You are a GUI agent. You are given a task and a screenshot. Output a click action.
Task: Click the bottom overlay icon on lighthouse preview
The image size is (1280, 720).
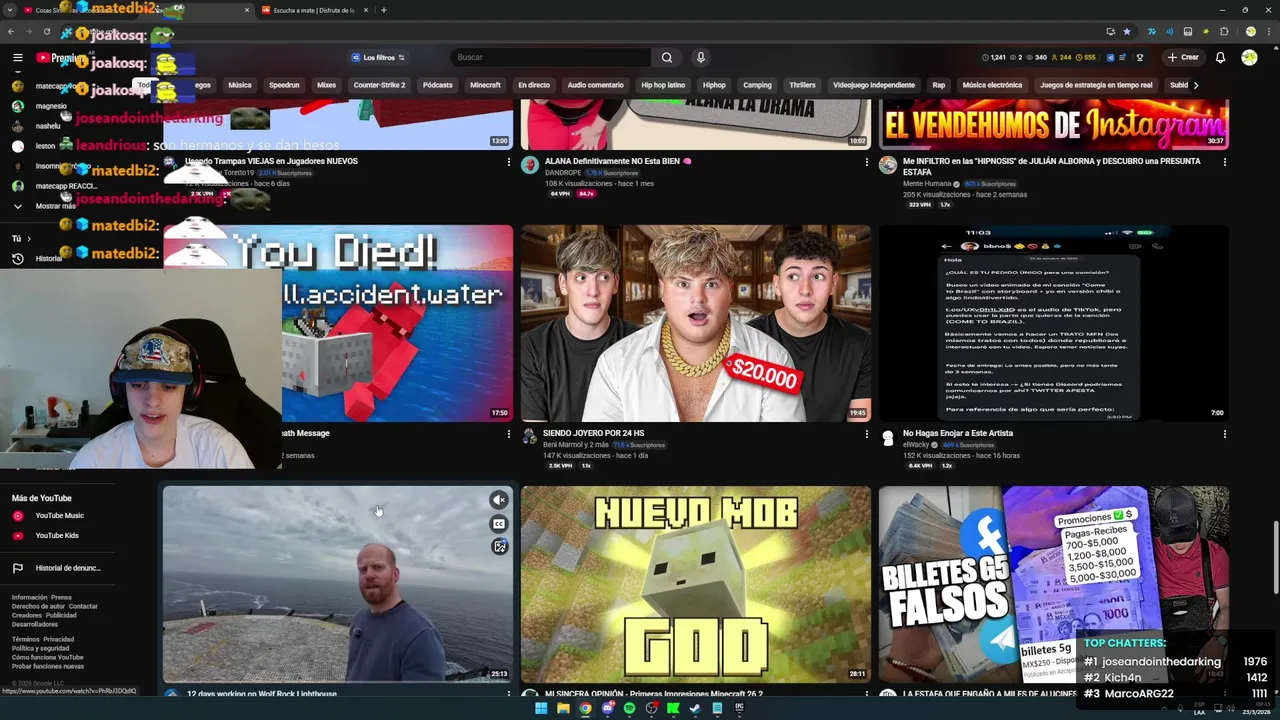tap(499, 546)
